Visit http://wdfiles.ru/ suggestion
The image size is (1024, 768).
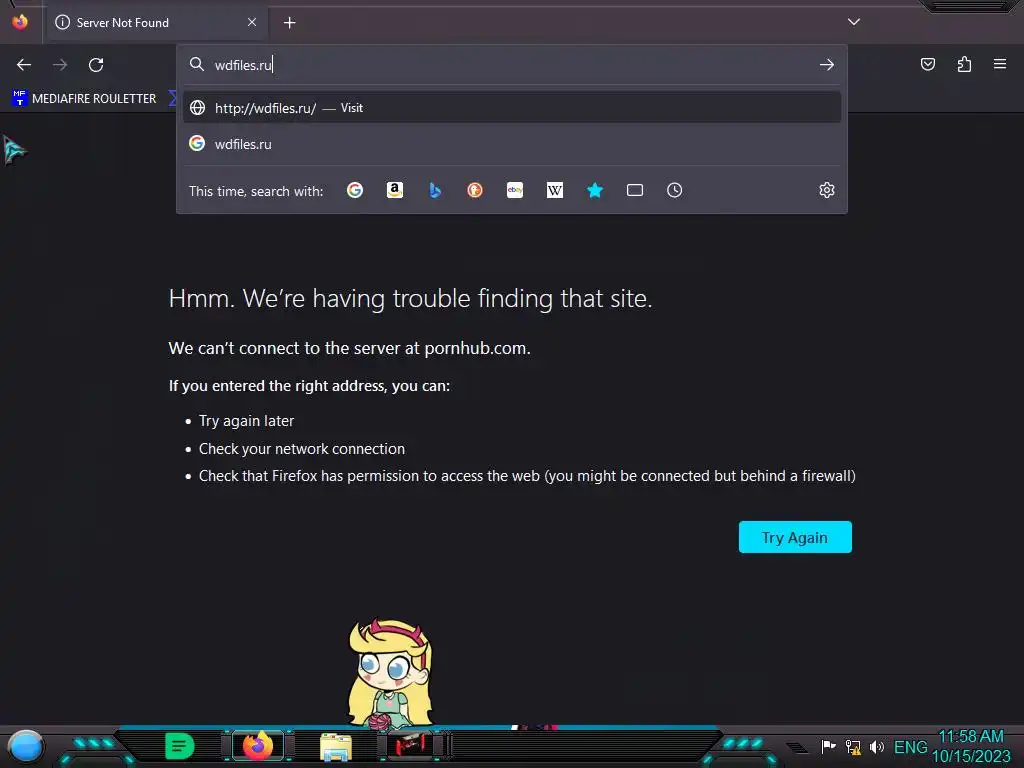coord(511,108)
